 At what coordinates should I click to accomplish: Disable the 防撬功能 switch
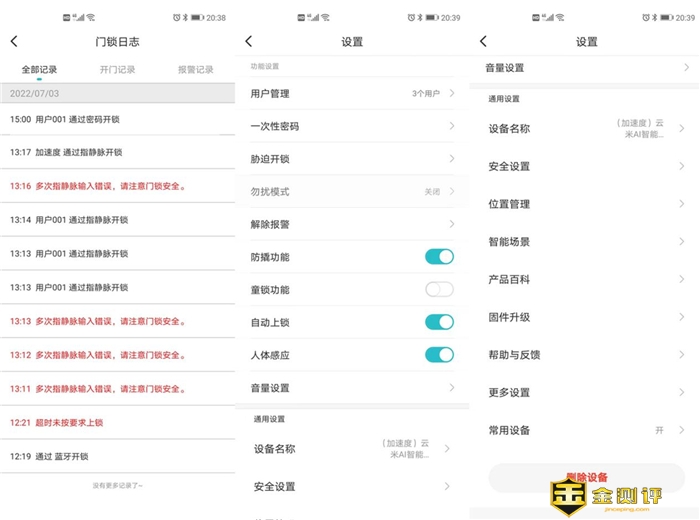[439, 257]
